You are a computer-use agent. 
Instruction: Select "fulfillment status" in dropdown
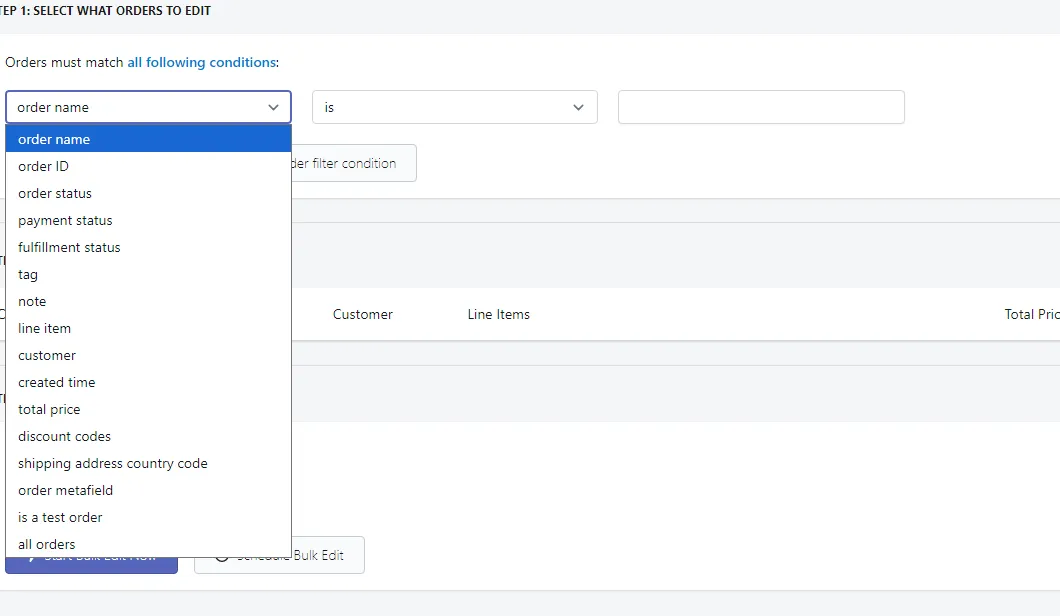tap(148, 247)
